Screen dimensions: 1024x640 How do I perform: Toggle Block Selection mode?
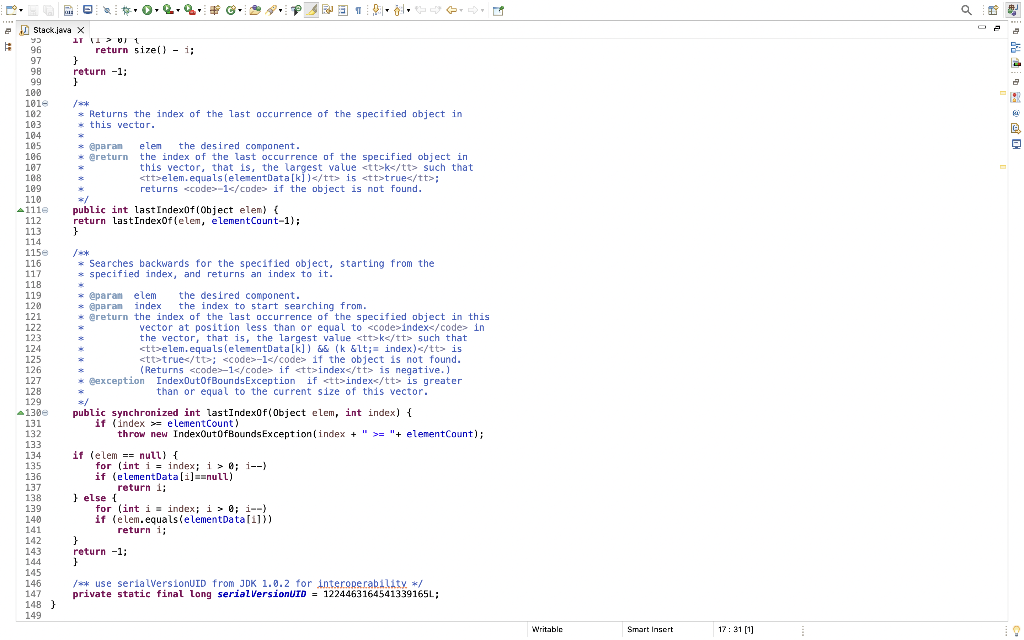[x=343, y=10]
